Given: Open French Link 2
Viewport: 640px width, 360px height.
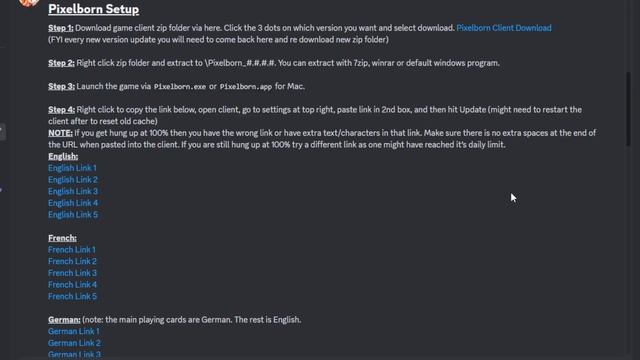Looking at the screenshot, I should [72, 261].
